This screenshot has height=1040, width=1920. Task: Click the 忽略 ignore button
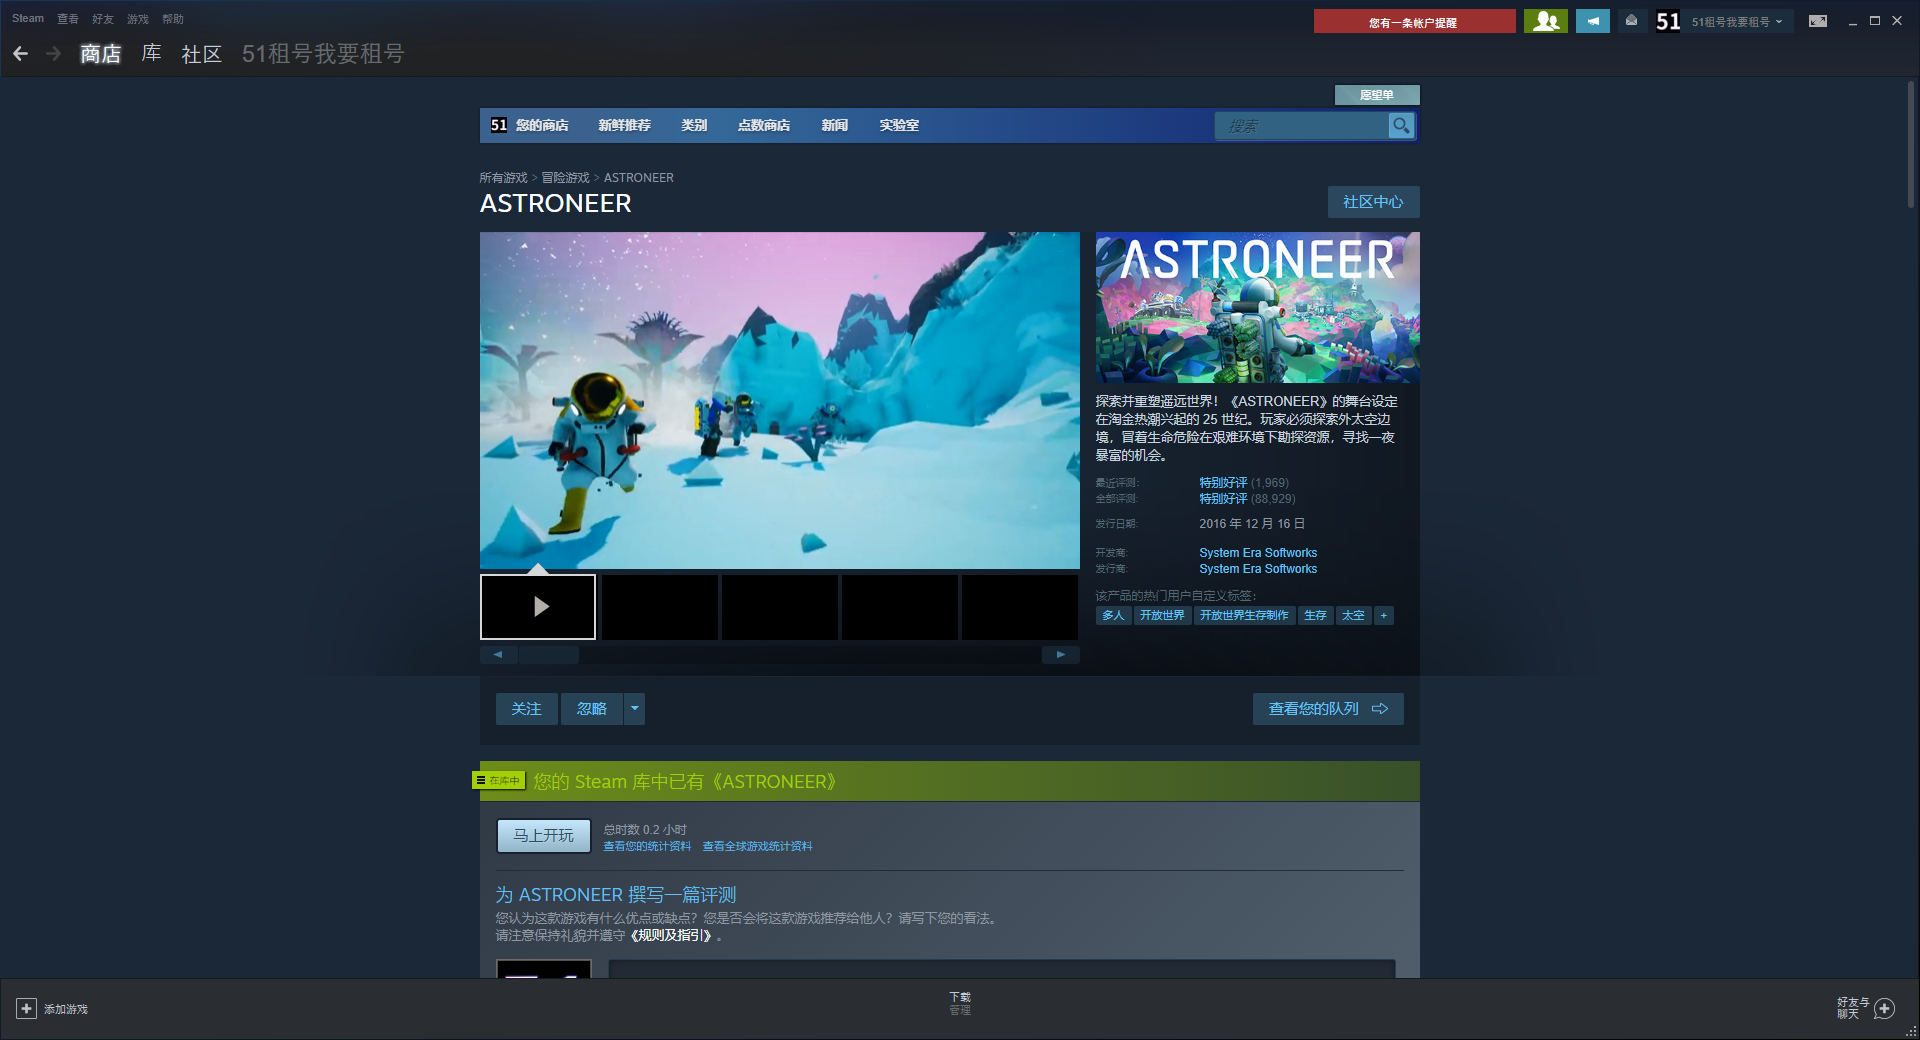point(592,709)
